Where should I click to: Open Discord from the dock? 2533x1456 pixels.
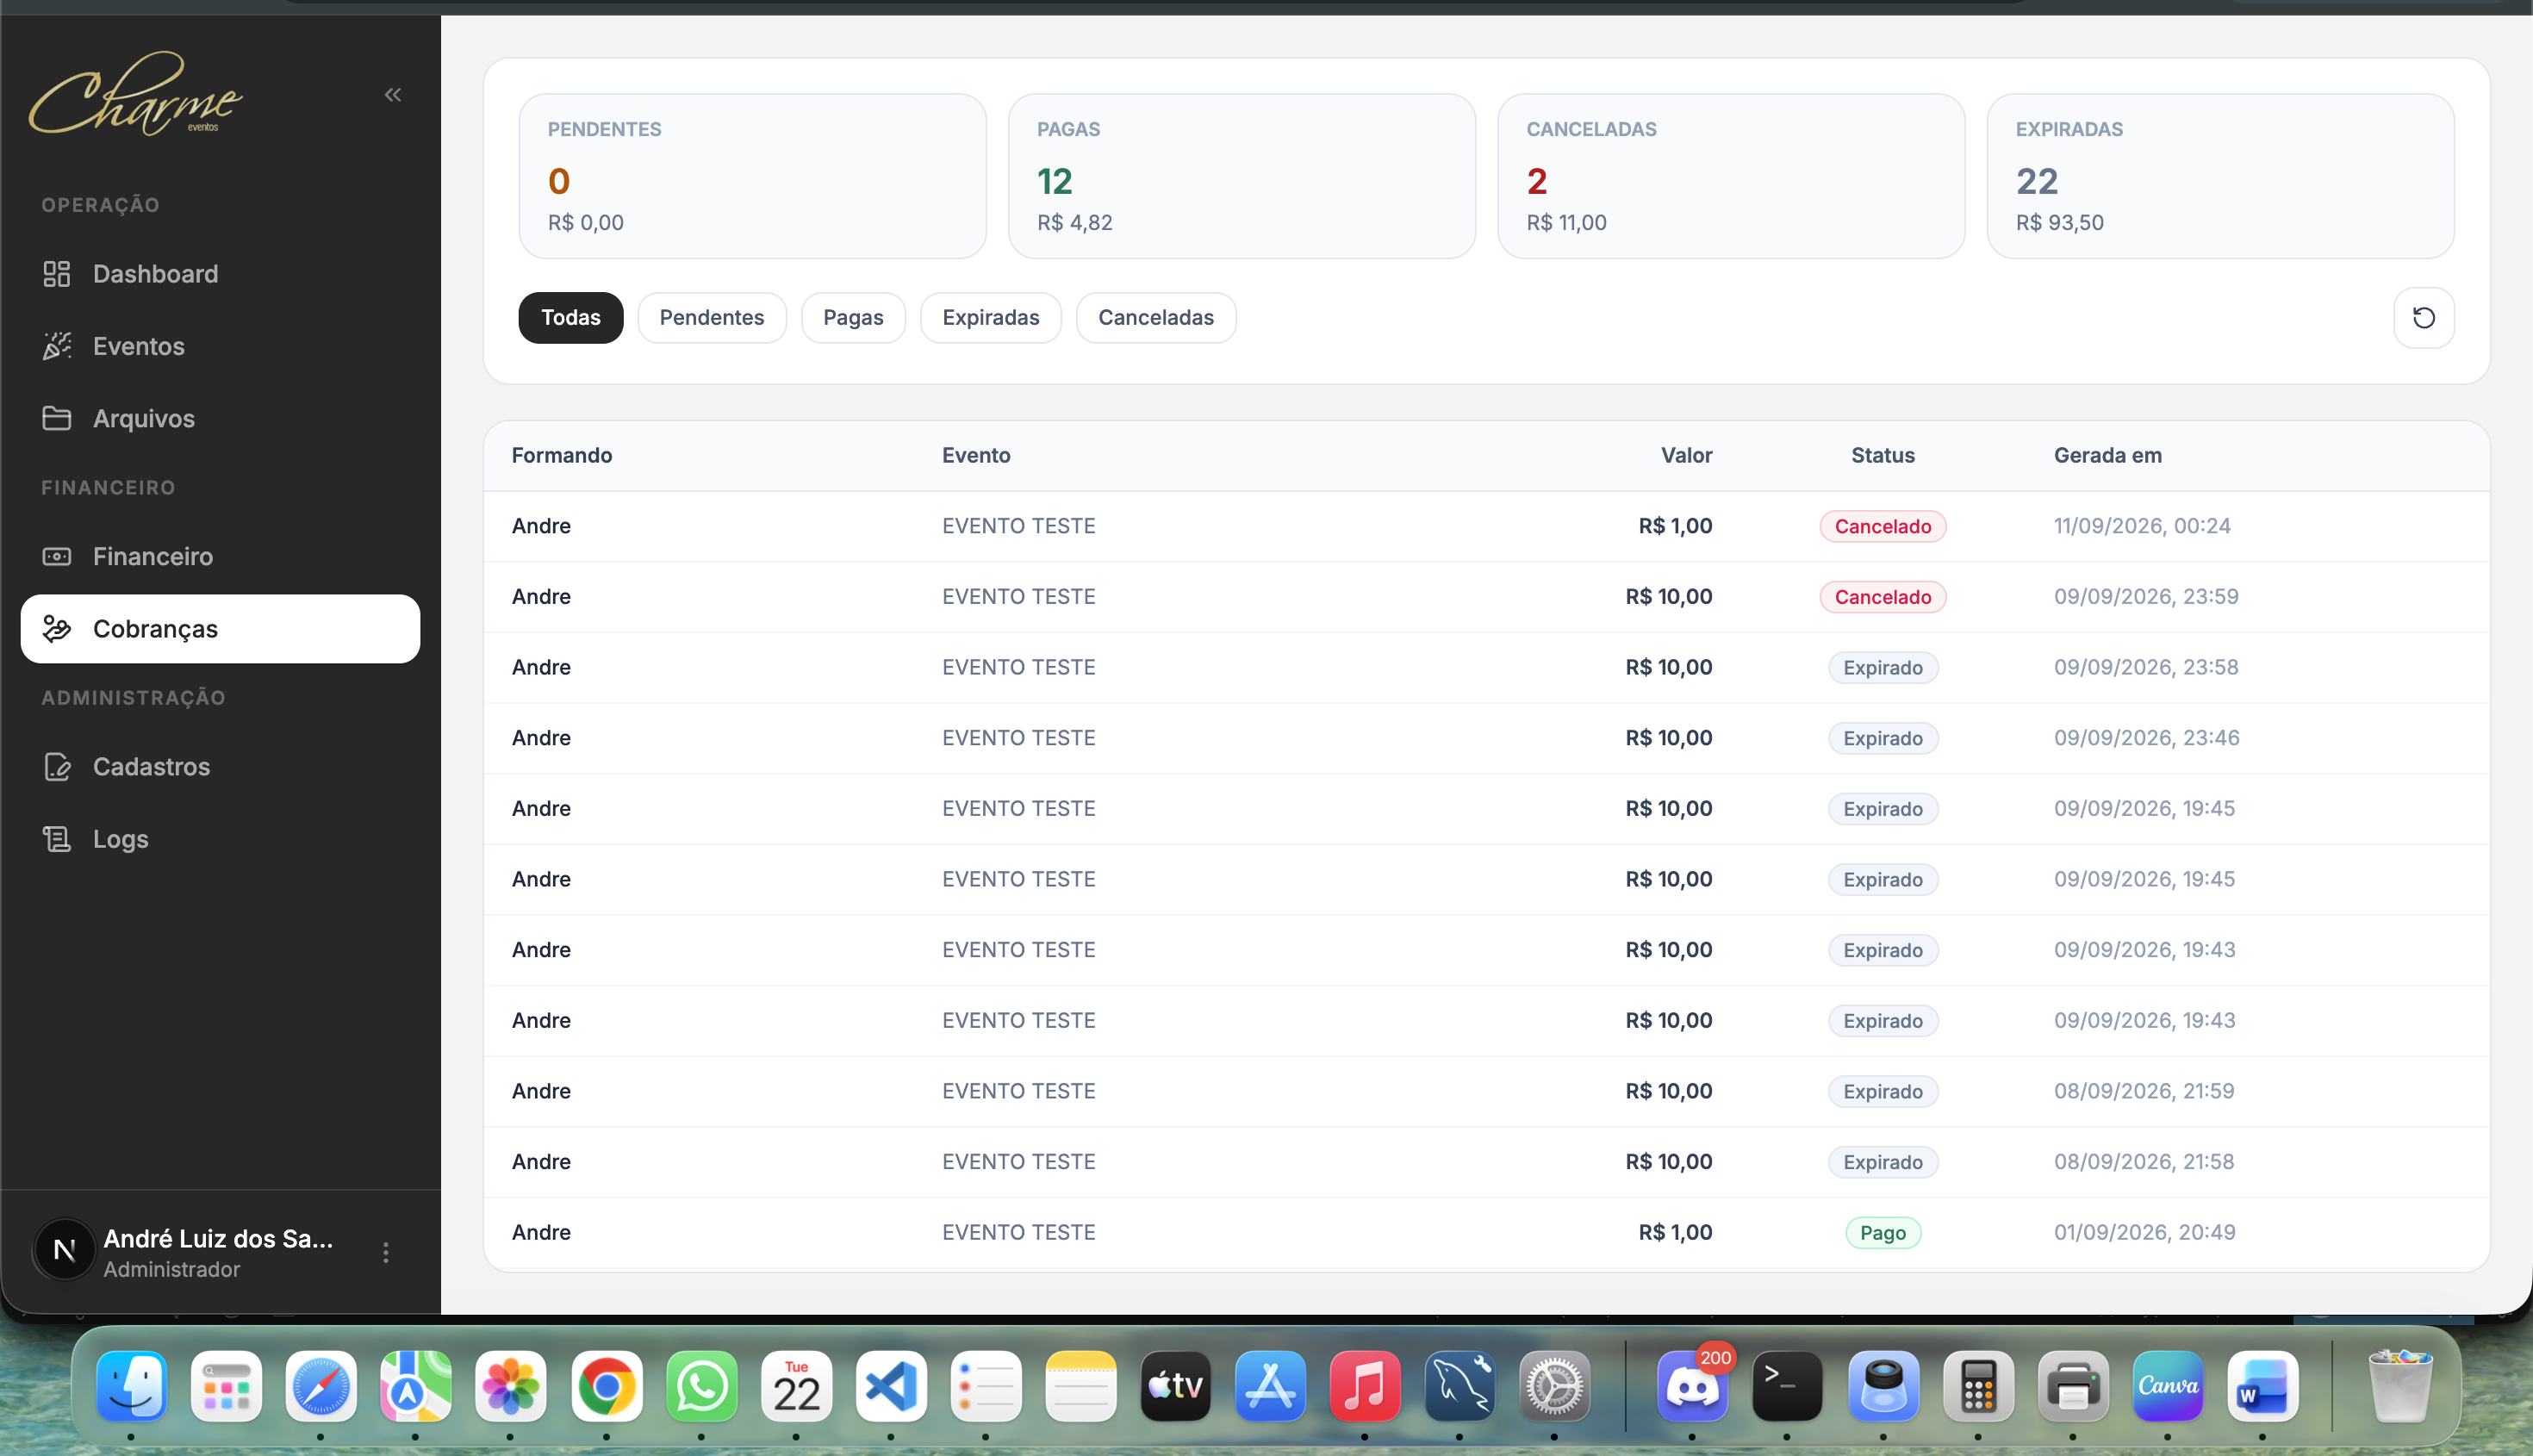(x=1692, y=1387)
